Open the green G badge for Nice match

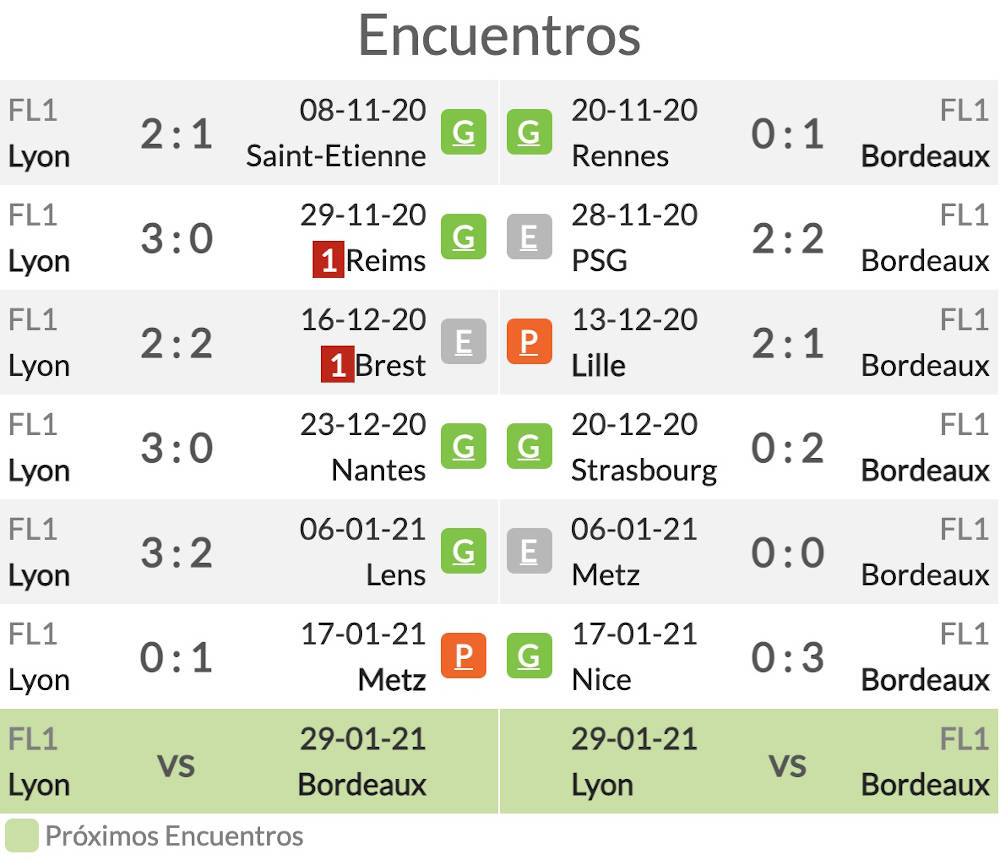pyautogui.click(x=529, y=656)
